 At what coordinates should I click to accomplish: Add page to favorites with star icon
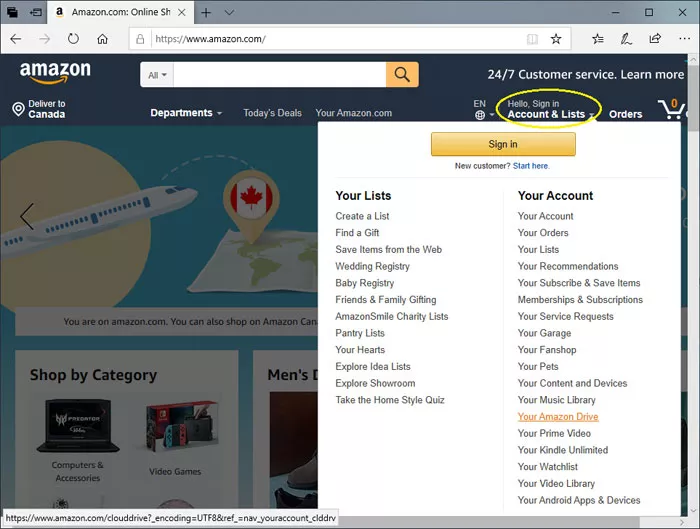[556, 39]
